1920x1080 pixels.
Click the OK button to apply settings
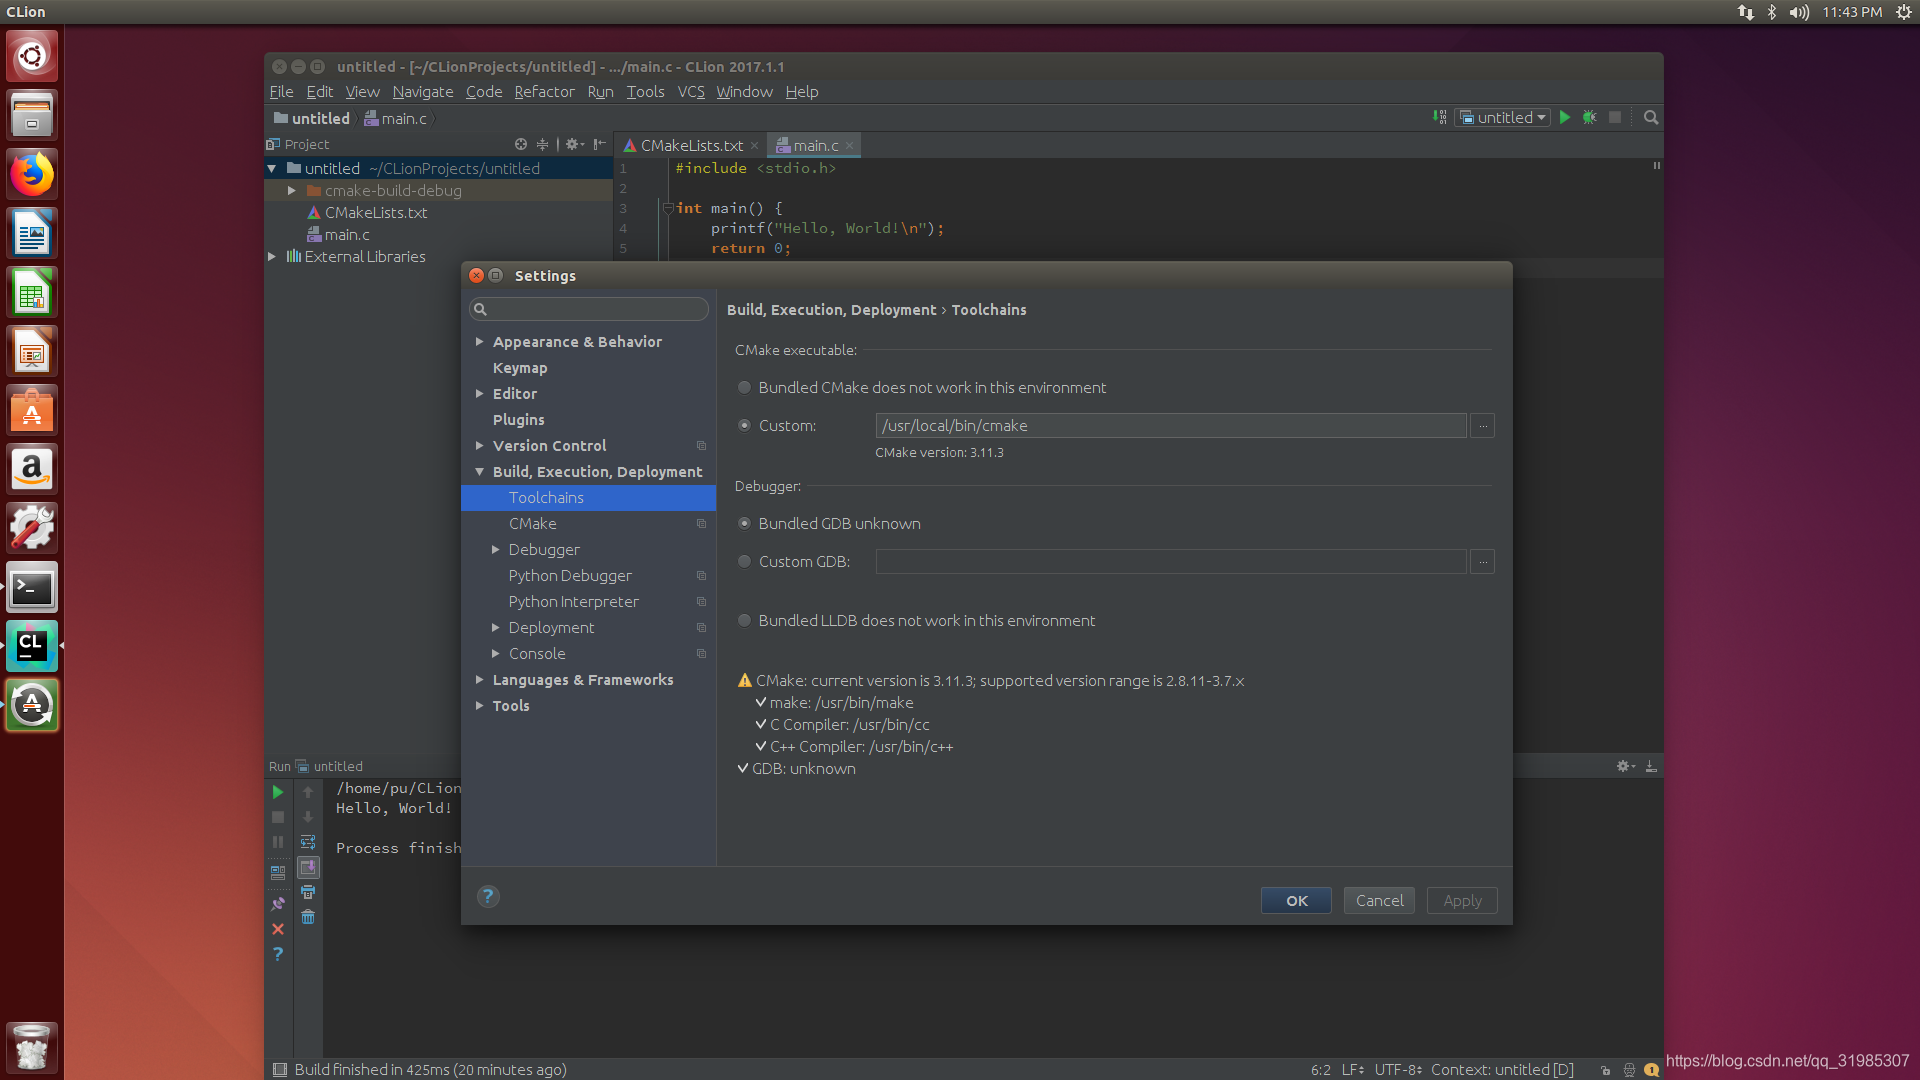[1296, 899]
